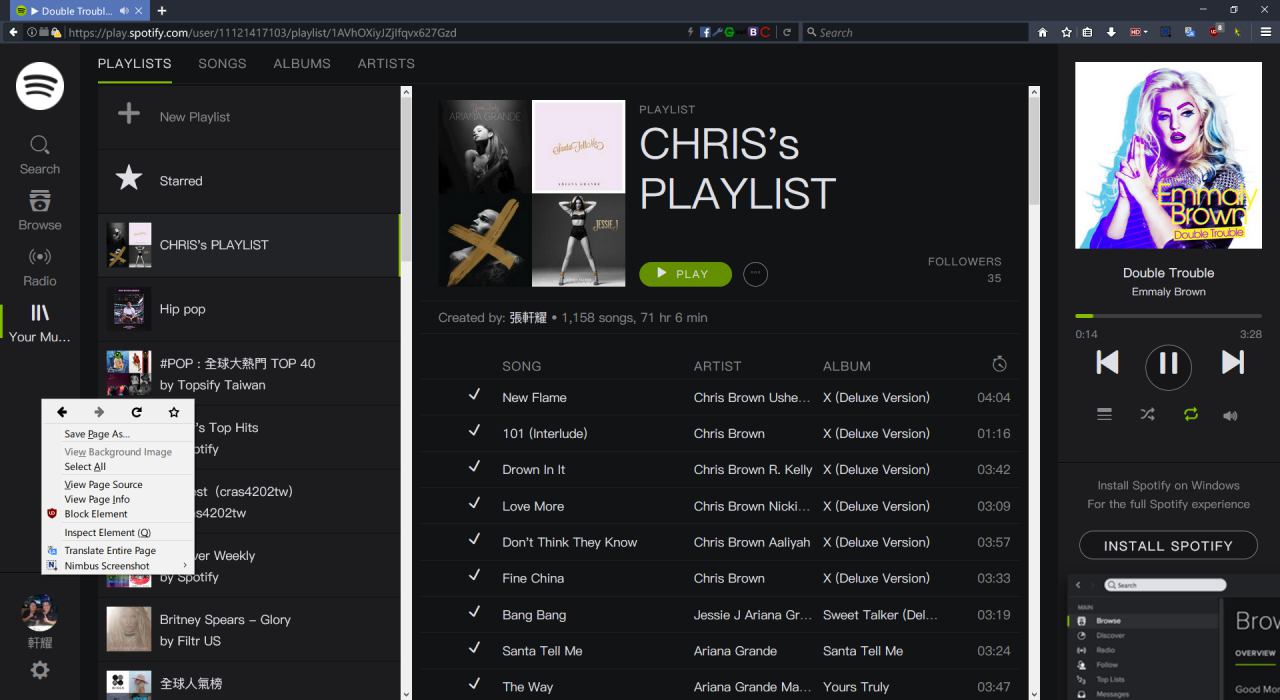Screen dimensions: 1280x700
Task: Click the Spotify logo in the sidebar
Action: click(40, 86)
